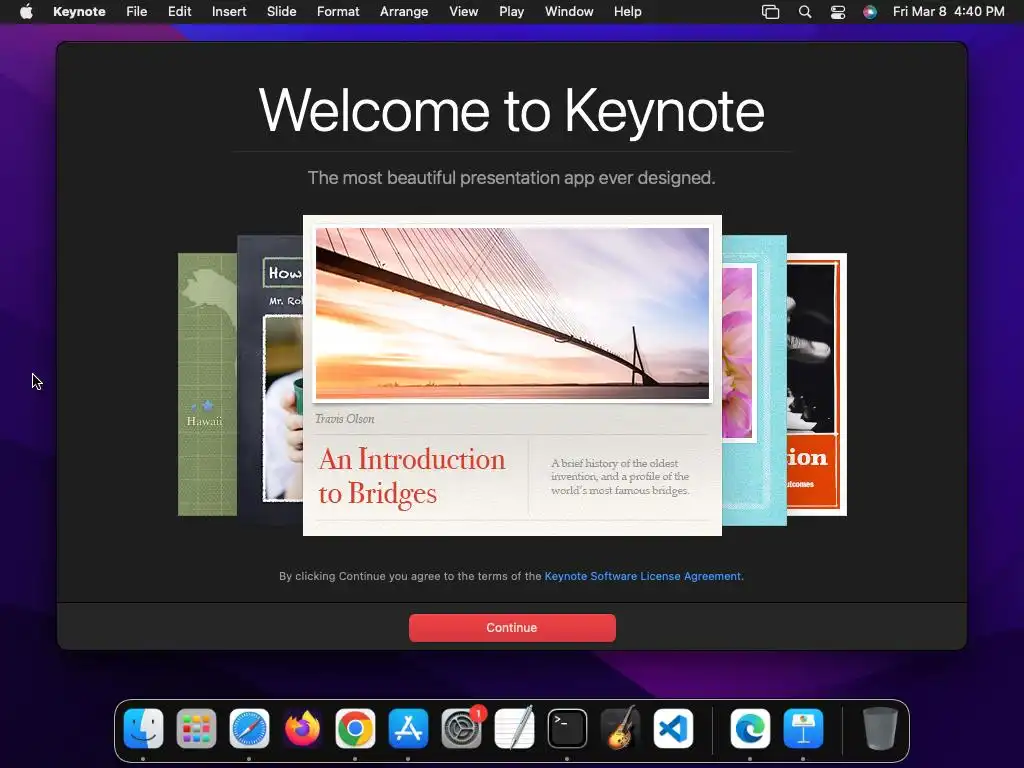Click the Travis Olson author text
Screen dimensions: 1024x768
tap(345, 419)
